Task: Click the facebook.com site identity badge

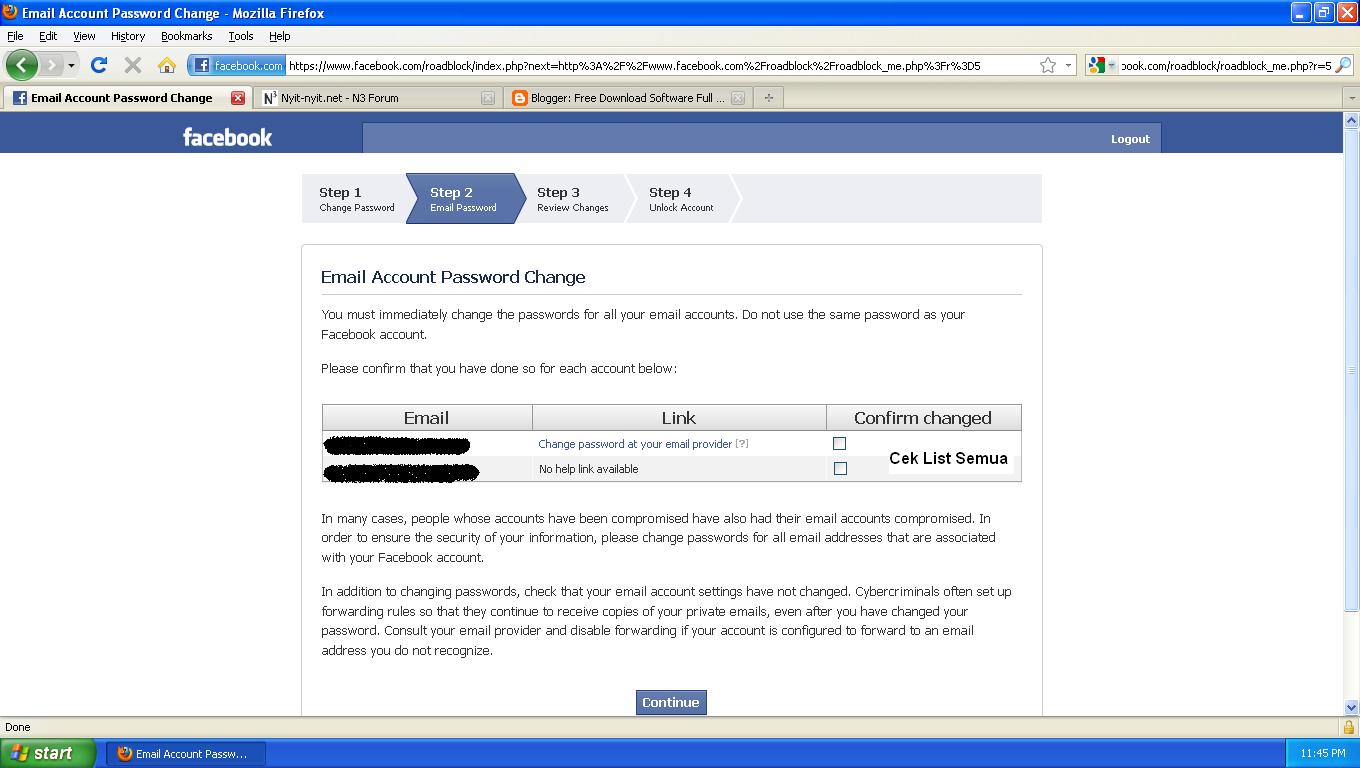Action: tap(238, 65)
